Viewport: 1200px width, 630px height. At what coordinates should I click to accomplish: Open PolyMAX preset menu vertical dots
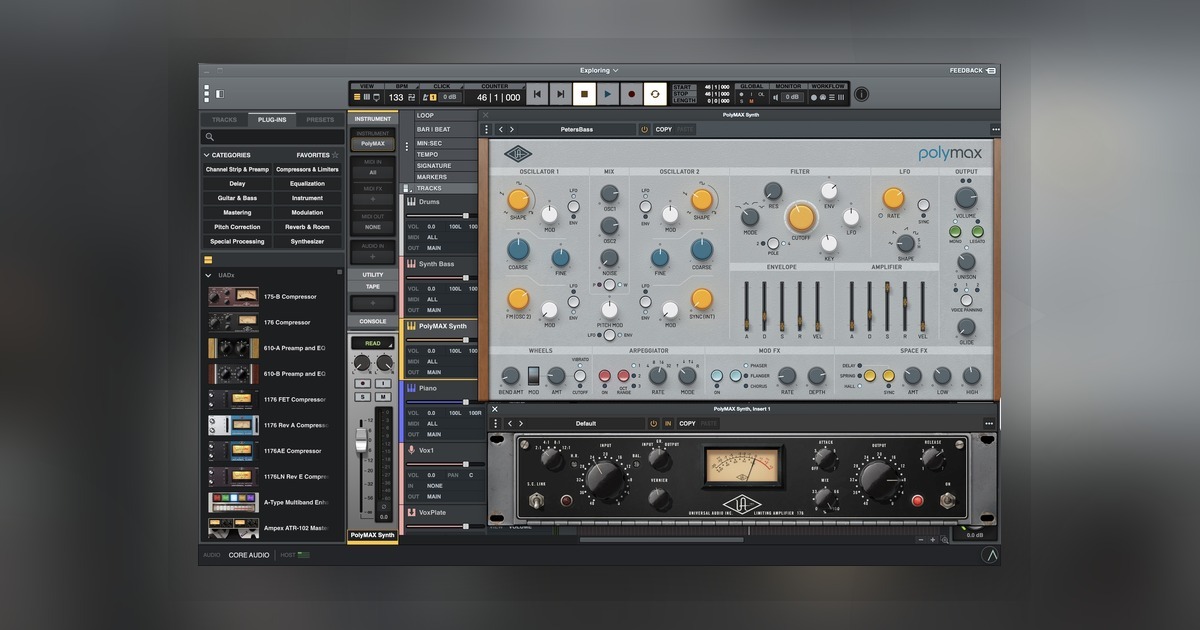[487, 130]
